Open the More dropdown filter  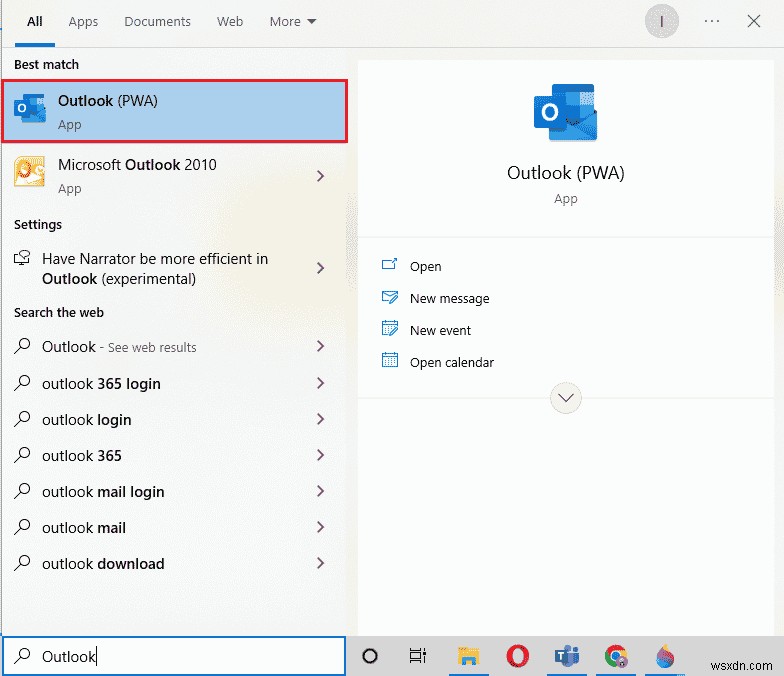tap(292, 22)
